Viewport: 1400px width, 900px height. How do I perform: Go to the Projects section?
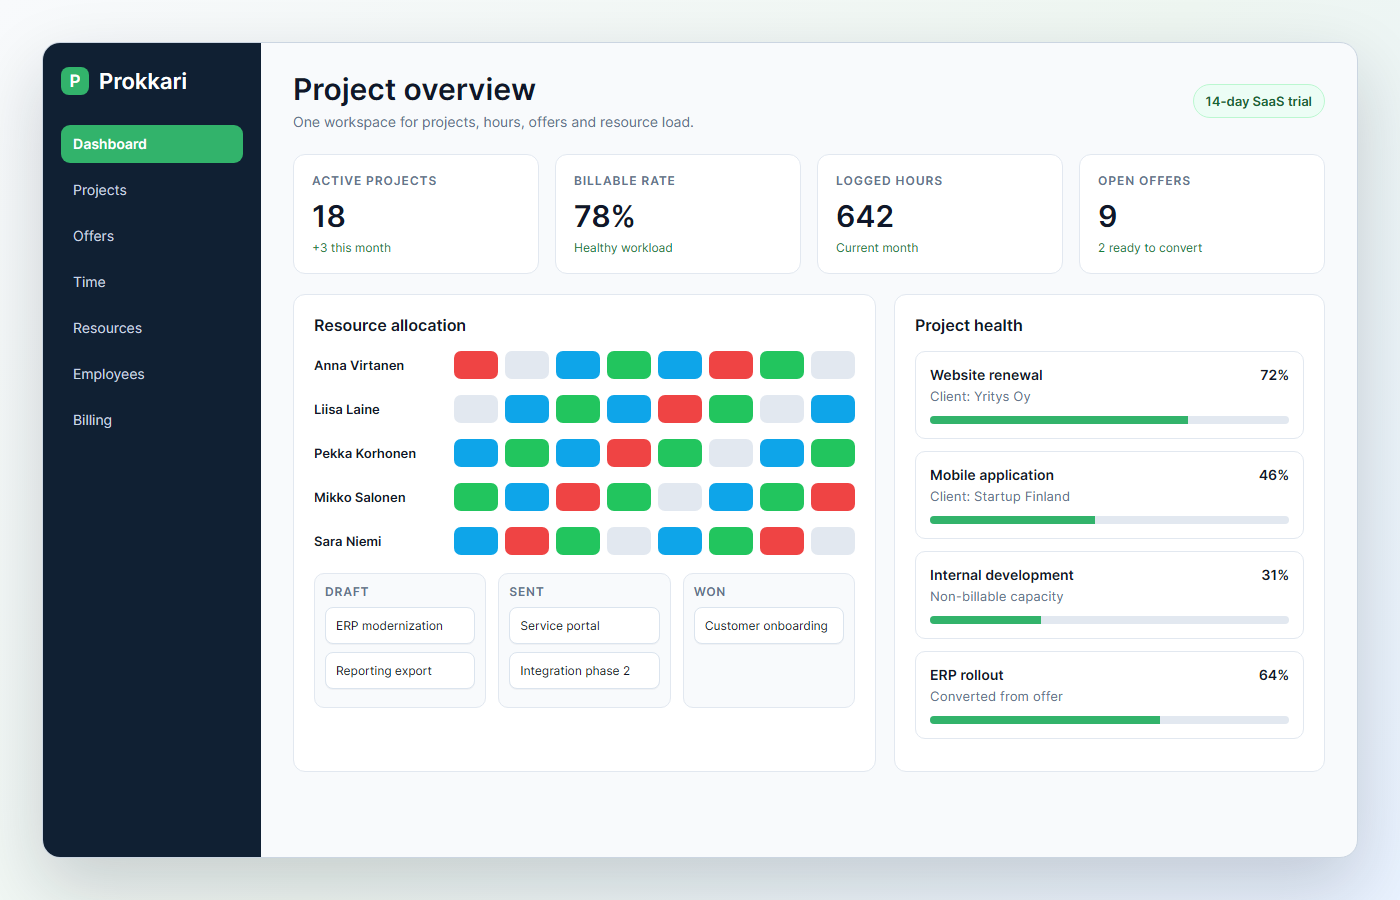click(152, 190)
